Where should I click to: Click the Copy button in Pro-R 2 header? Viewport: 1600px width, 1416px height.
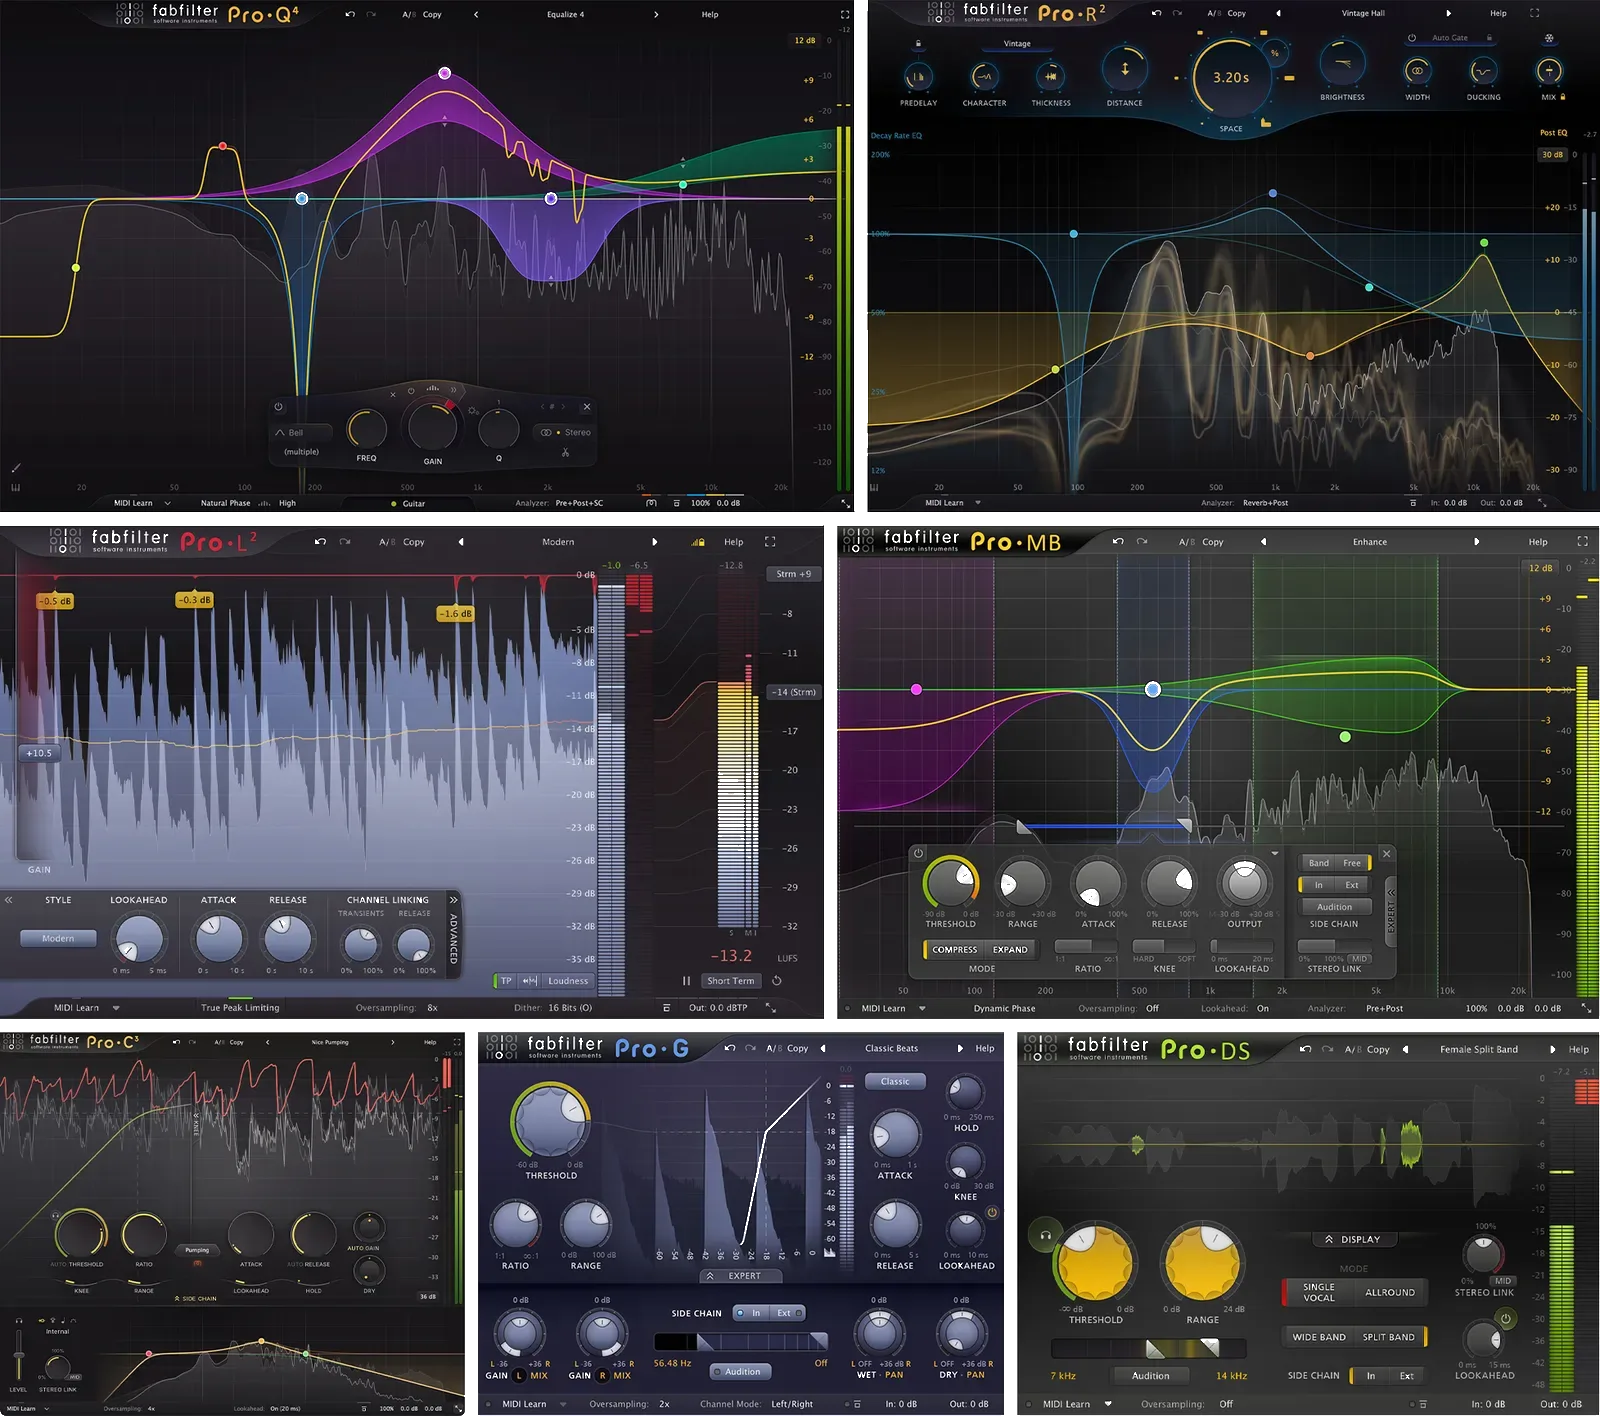coord(1236,14)
